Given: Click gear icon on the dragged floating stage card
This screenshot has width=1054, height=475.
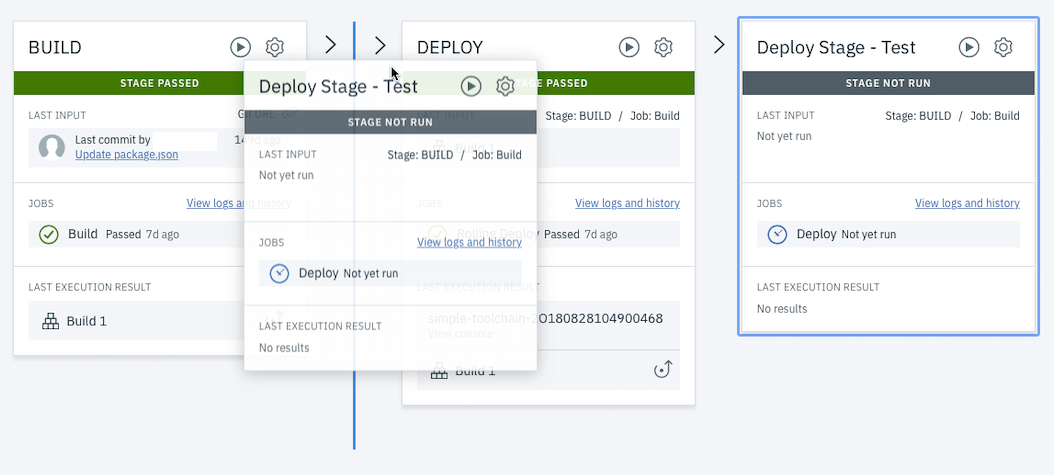Looking at the screenshot, I should point(505,86).
